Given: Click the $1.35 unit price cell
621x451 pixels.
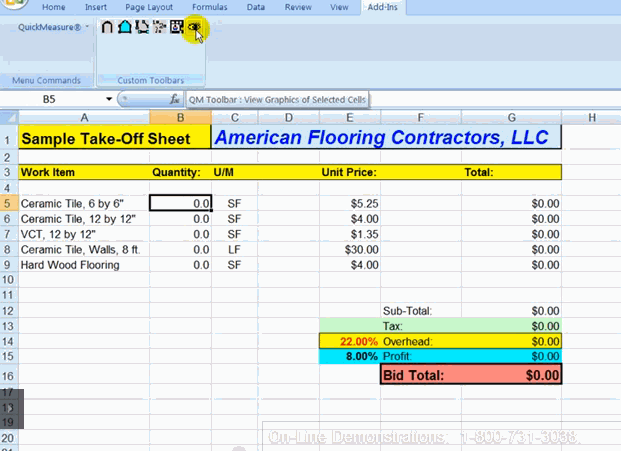Looking at the screenshot, I should point(349,234).
